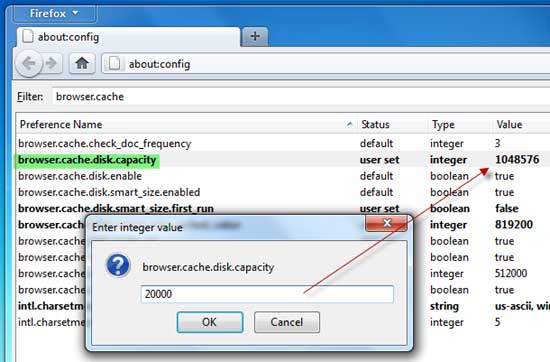This screenshot has height=362, width=550.
Task: Close the Enter integer value dialog
Action: pyautogui.click(x=386, y=223)
